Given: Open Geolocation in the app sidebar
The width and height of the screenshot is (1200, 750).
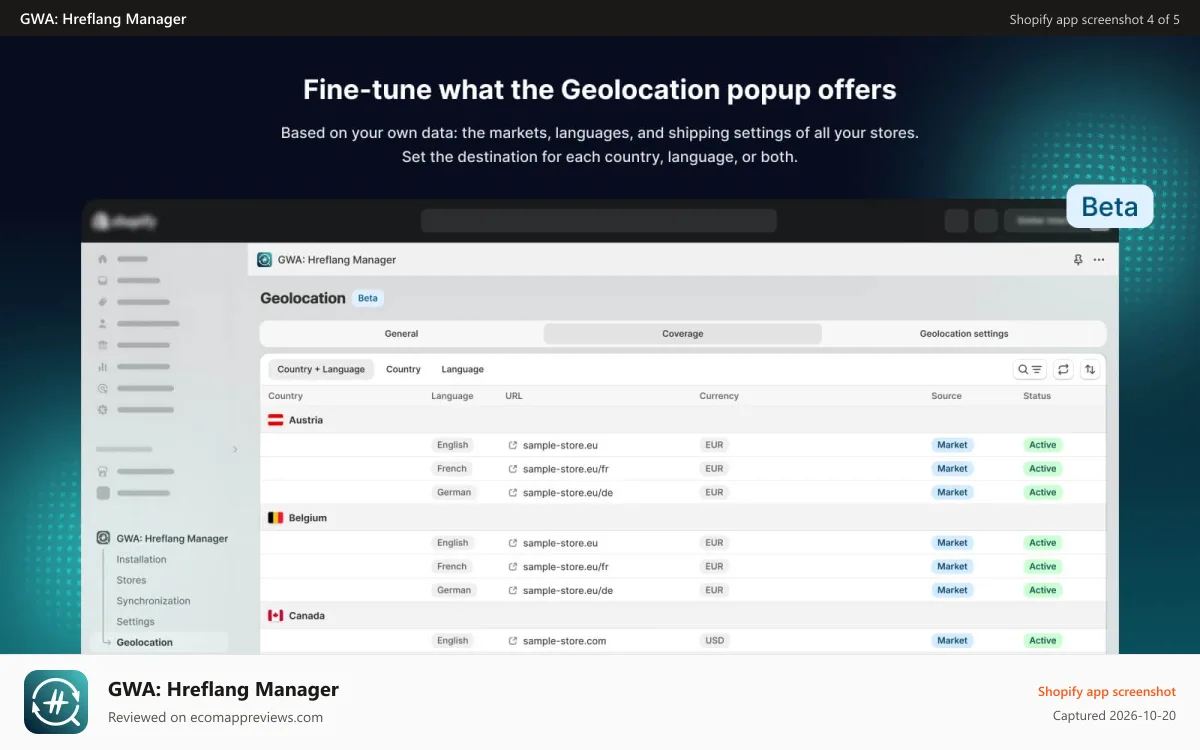Looking at the screenshot, I should (144, 643).
